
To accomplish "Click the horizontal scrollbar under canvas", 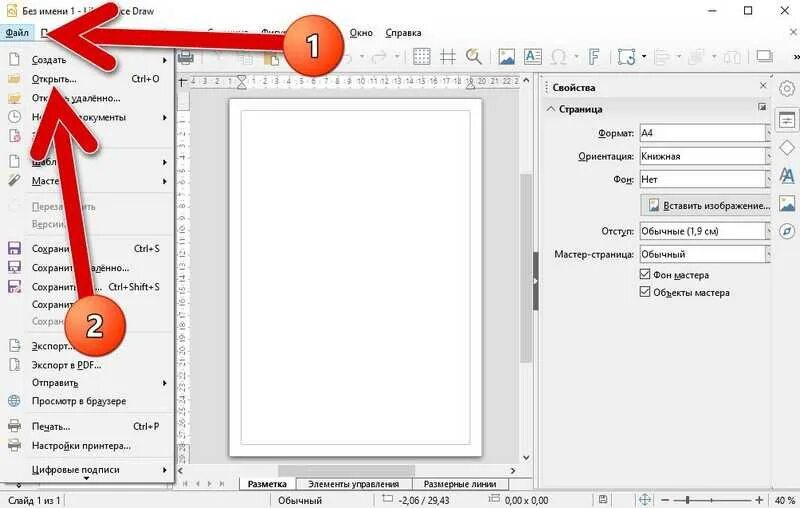I will pos(346,470).
